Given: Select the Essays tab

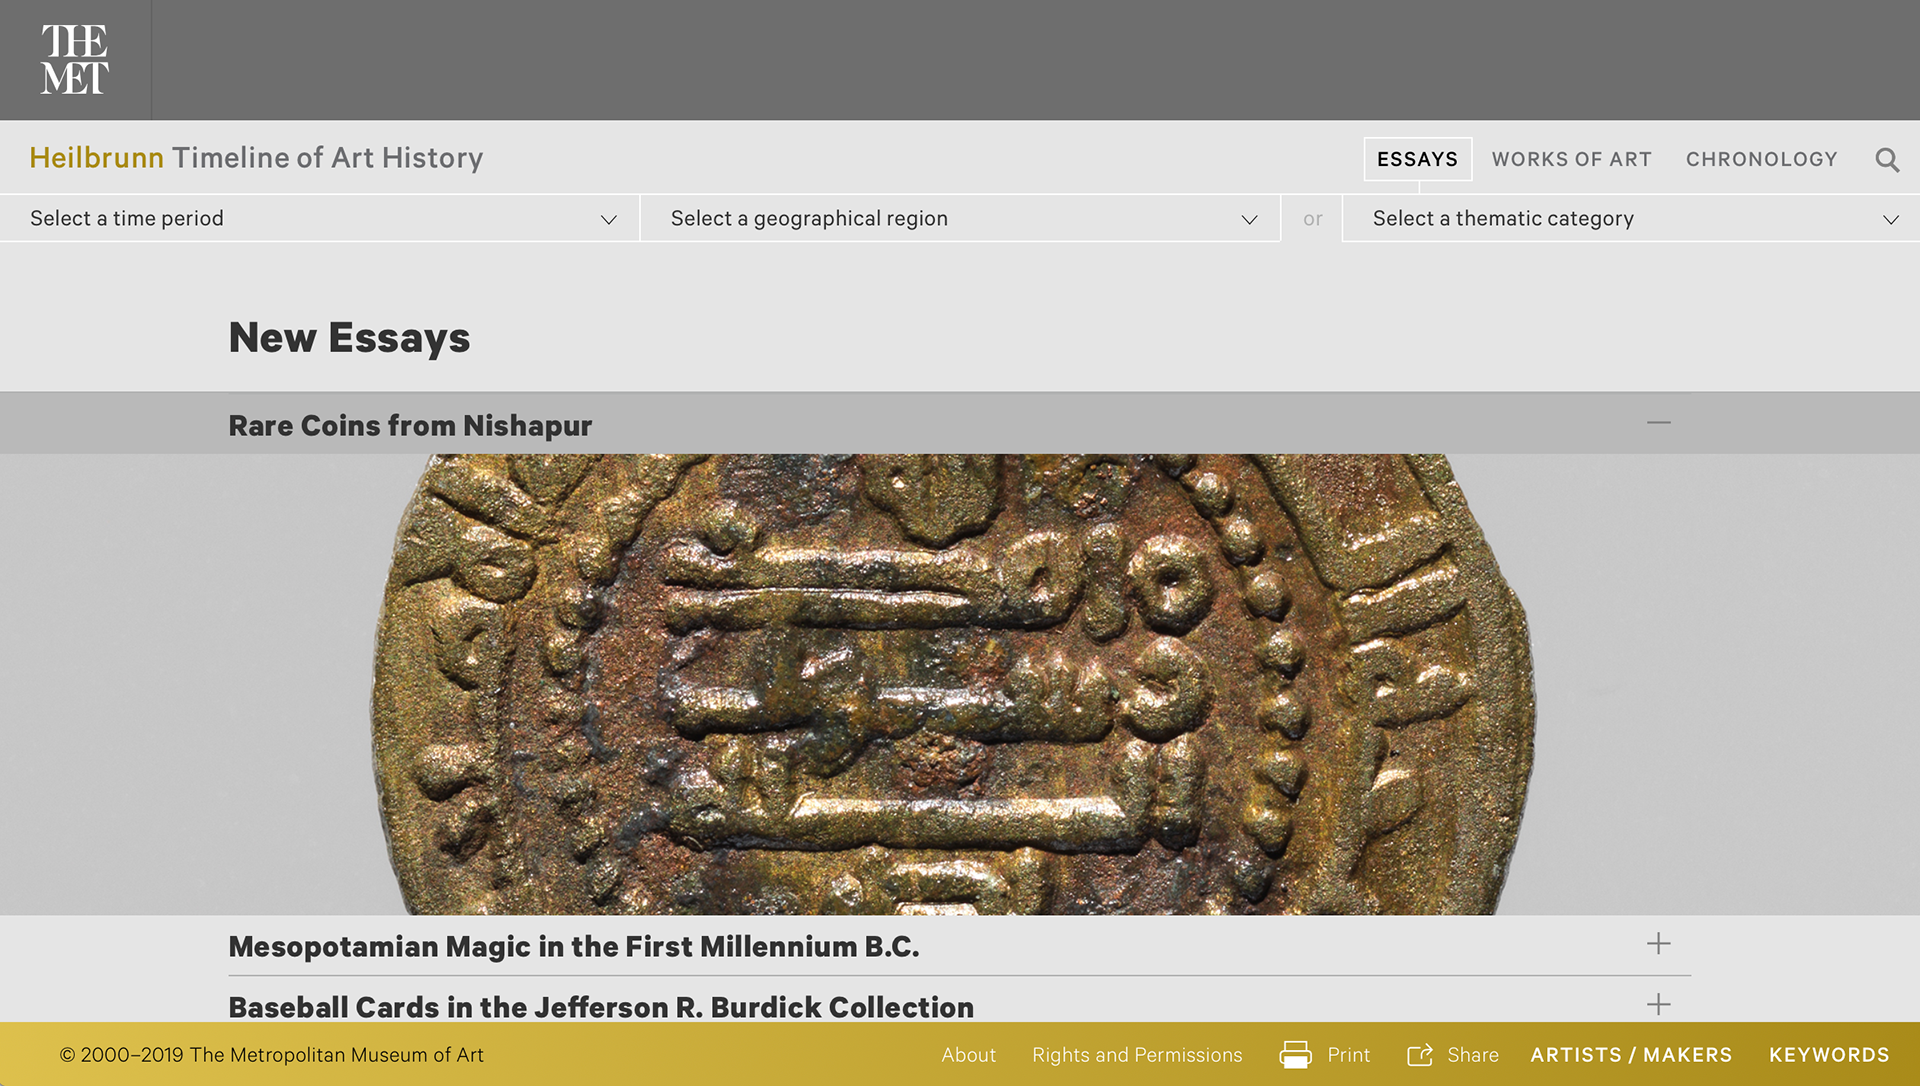Looking at the screenshot, I should tap(1417, 159).
